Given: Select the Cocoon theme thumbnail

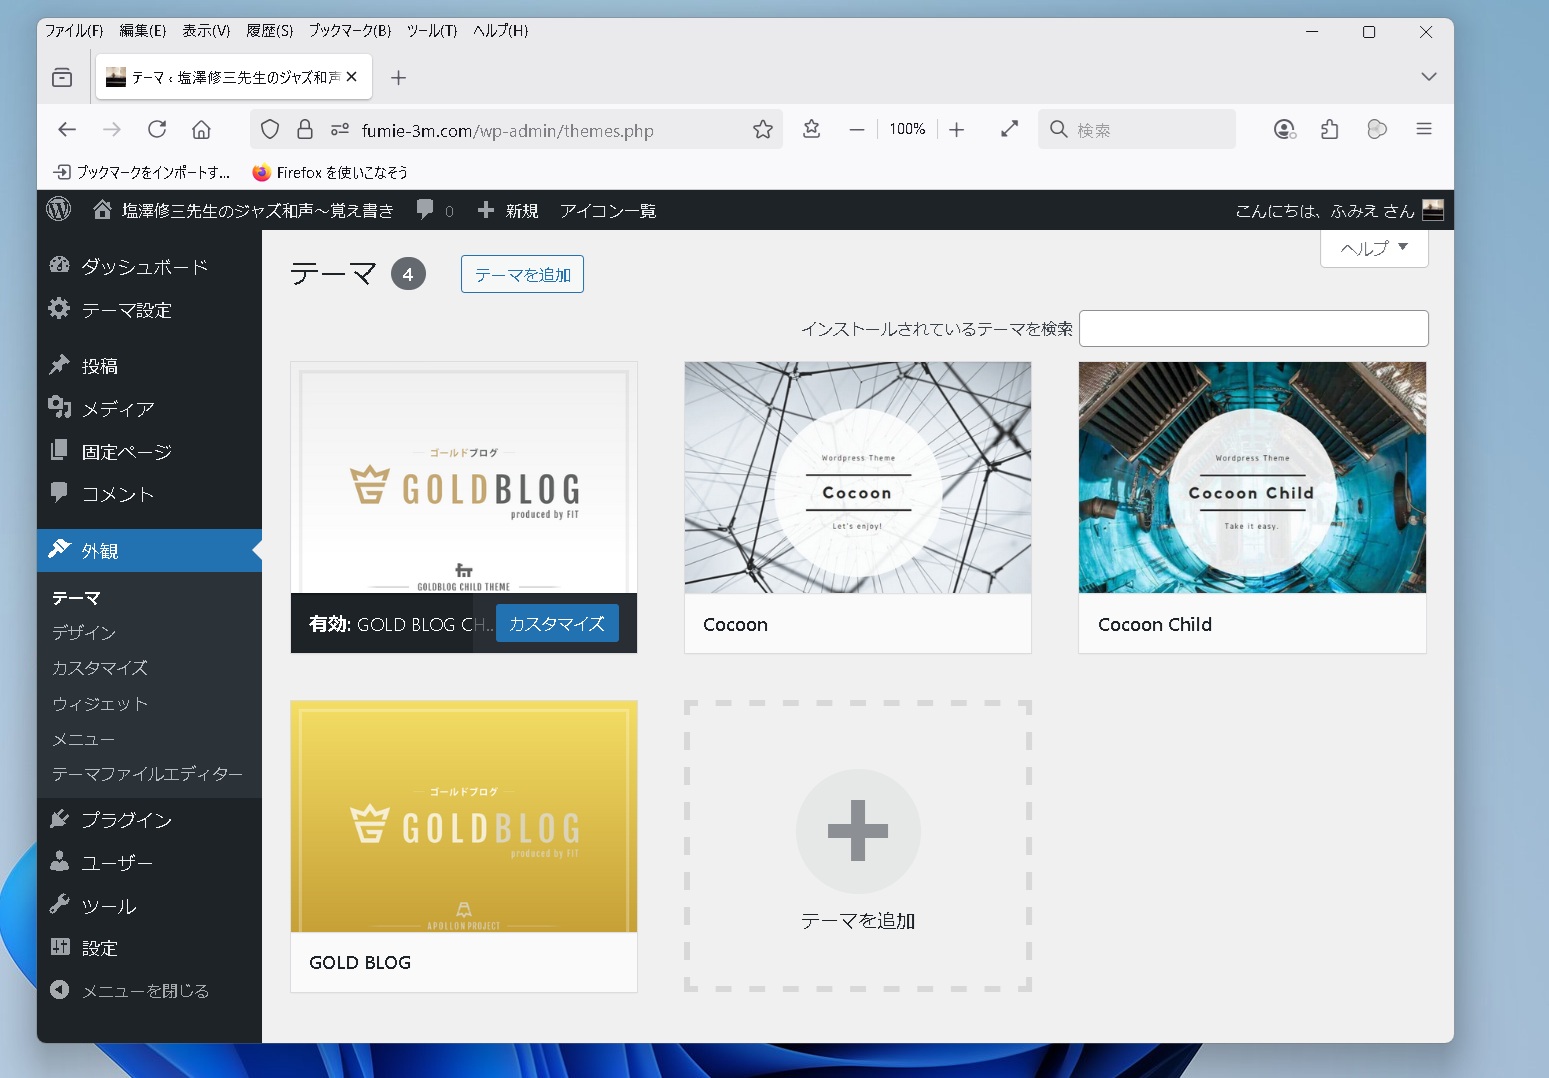Looking at the screenshot, I should 858,478.
